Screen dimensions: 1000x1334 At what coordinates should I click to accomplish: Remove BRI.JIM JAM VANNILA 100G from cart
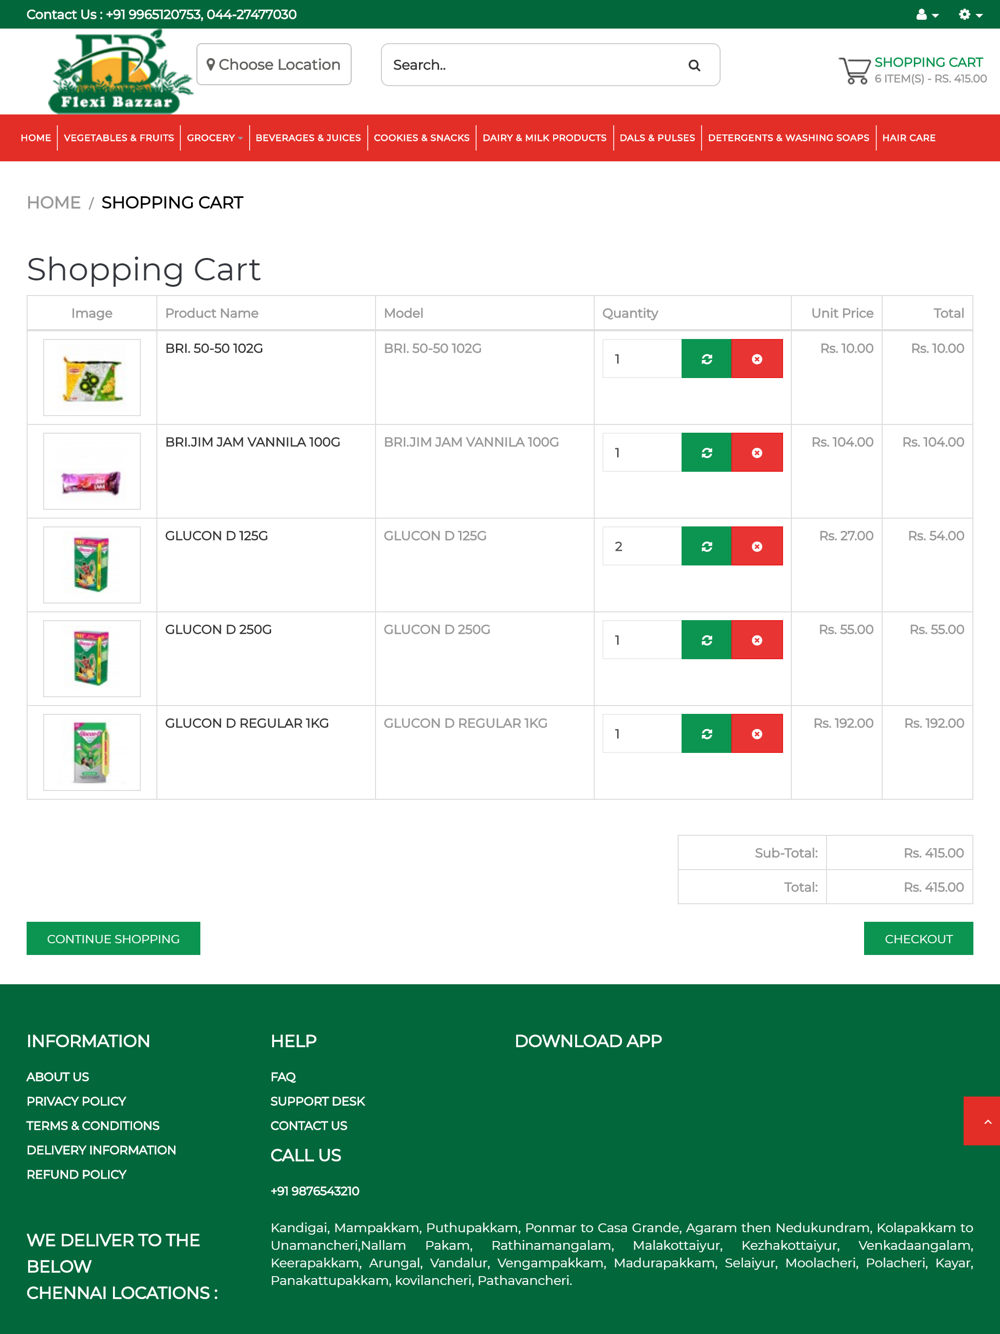point(757,453)
